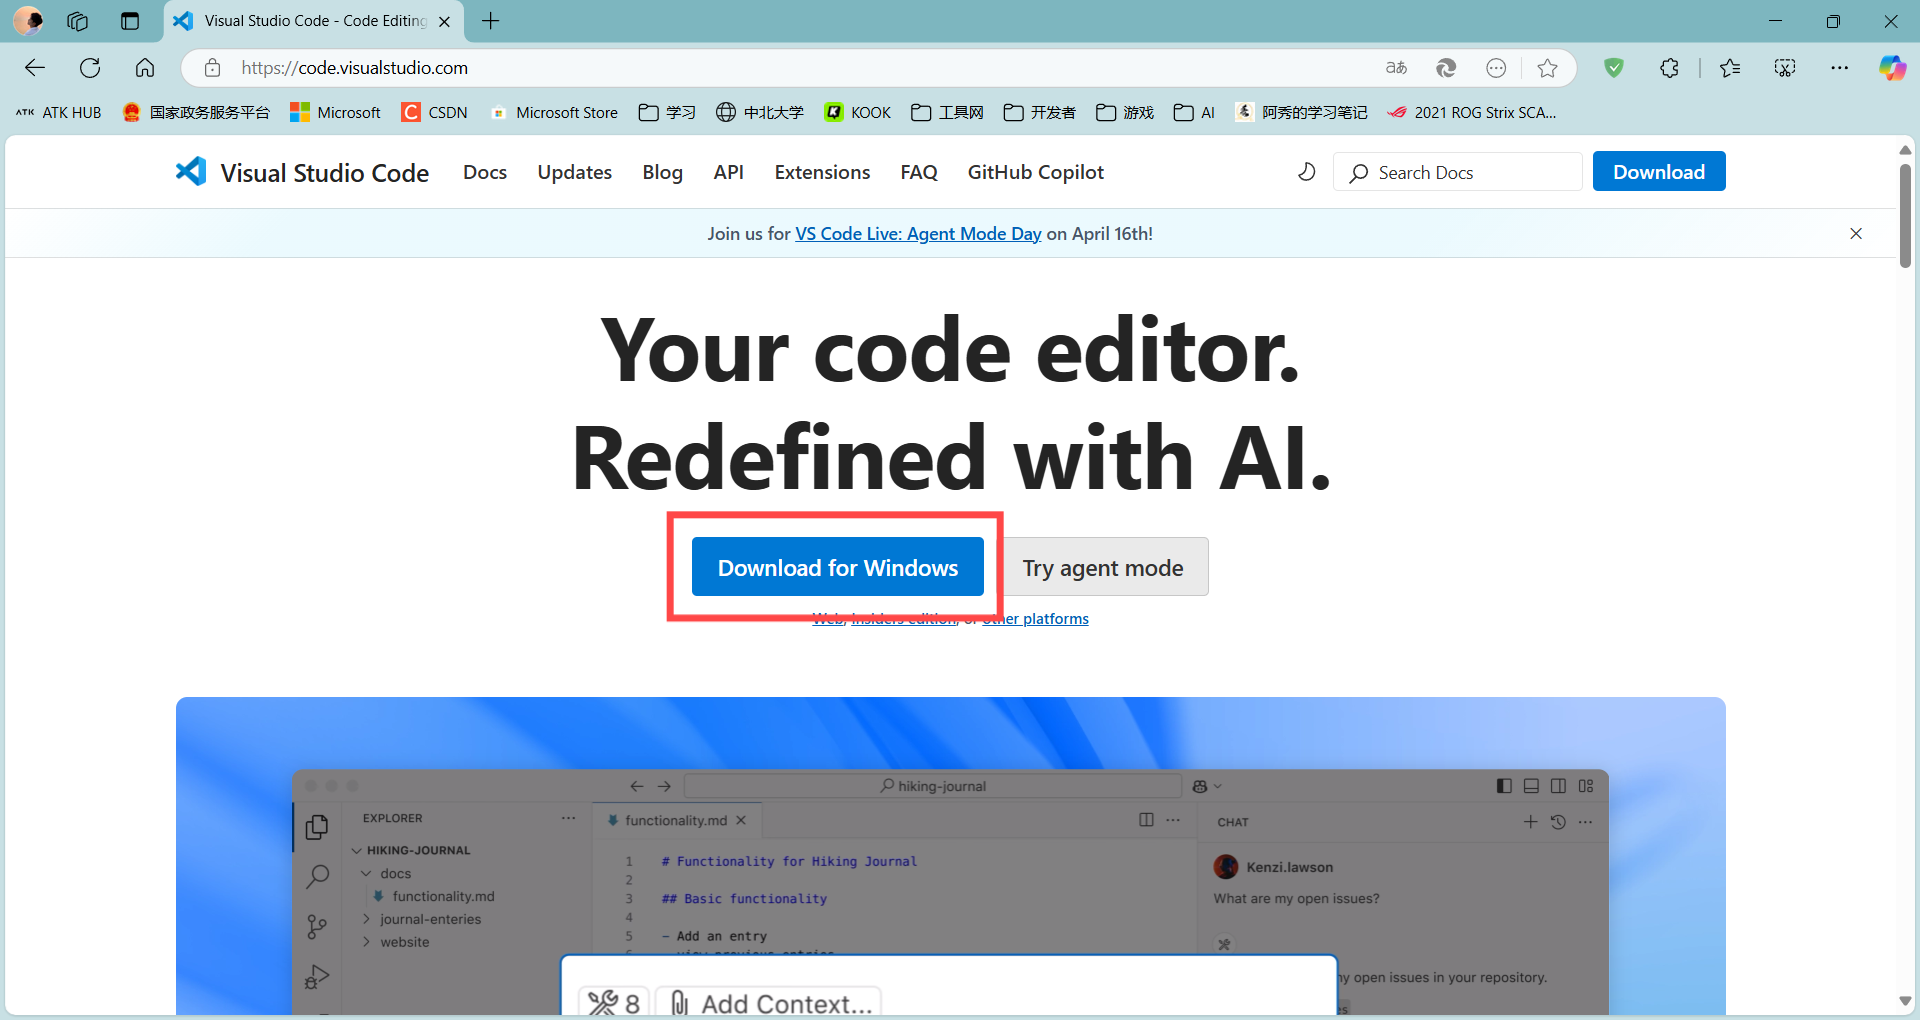Select the functionality.md tab
Screen dimensions: 1920x1020
coord(674,819)
